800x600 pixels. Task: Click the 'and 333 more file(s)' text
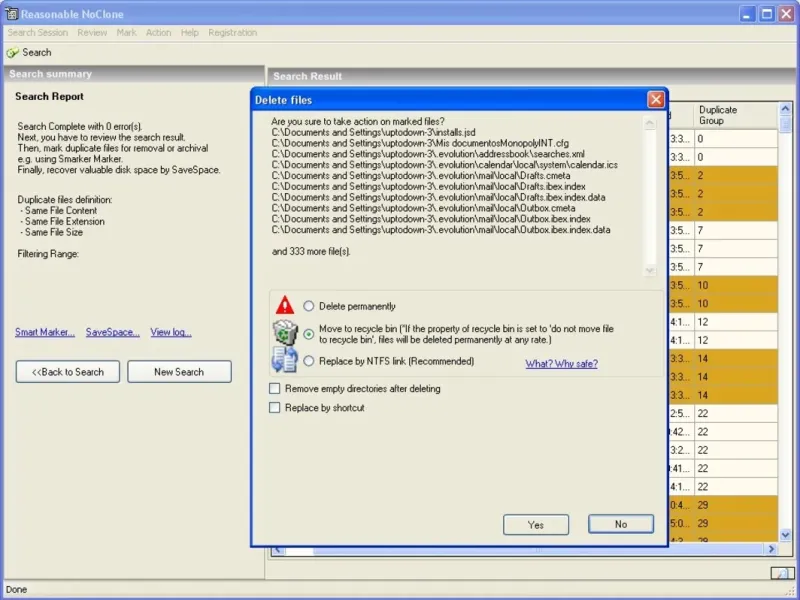click(x=311, y=252)
